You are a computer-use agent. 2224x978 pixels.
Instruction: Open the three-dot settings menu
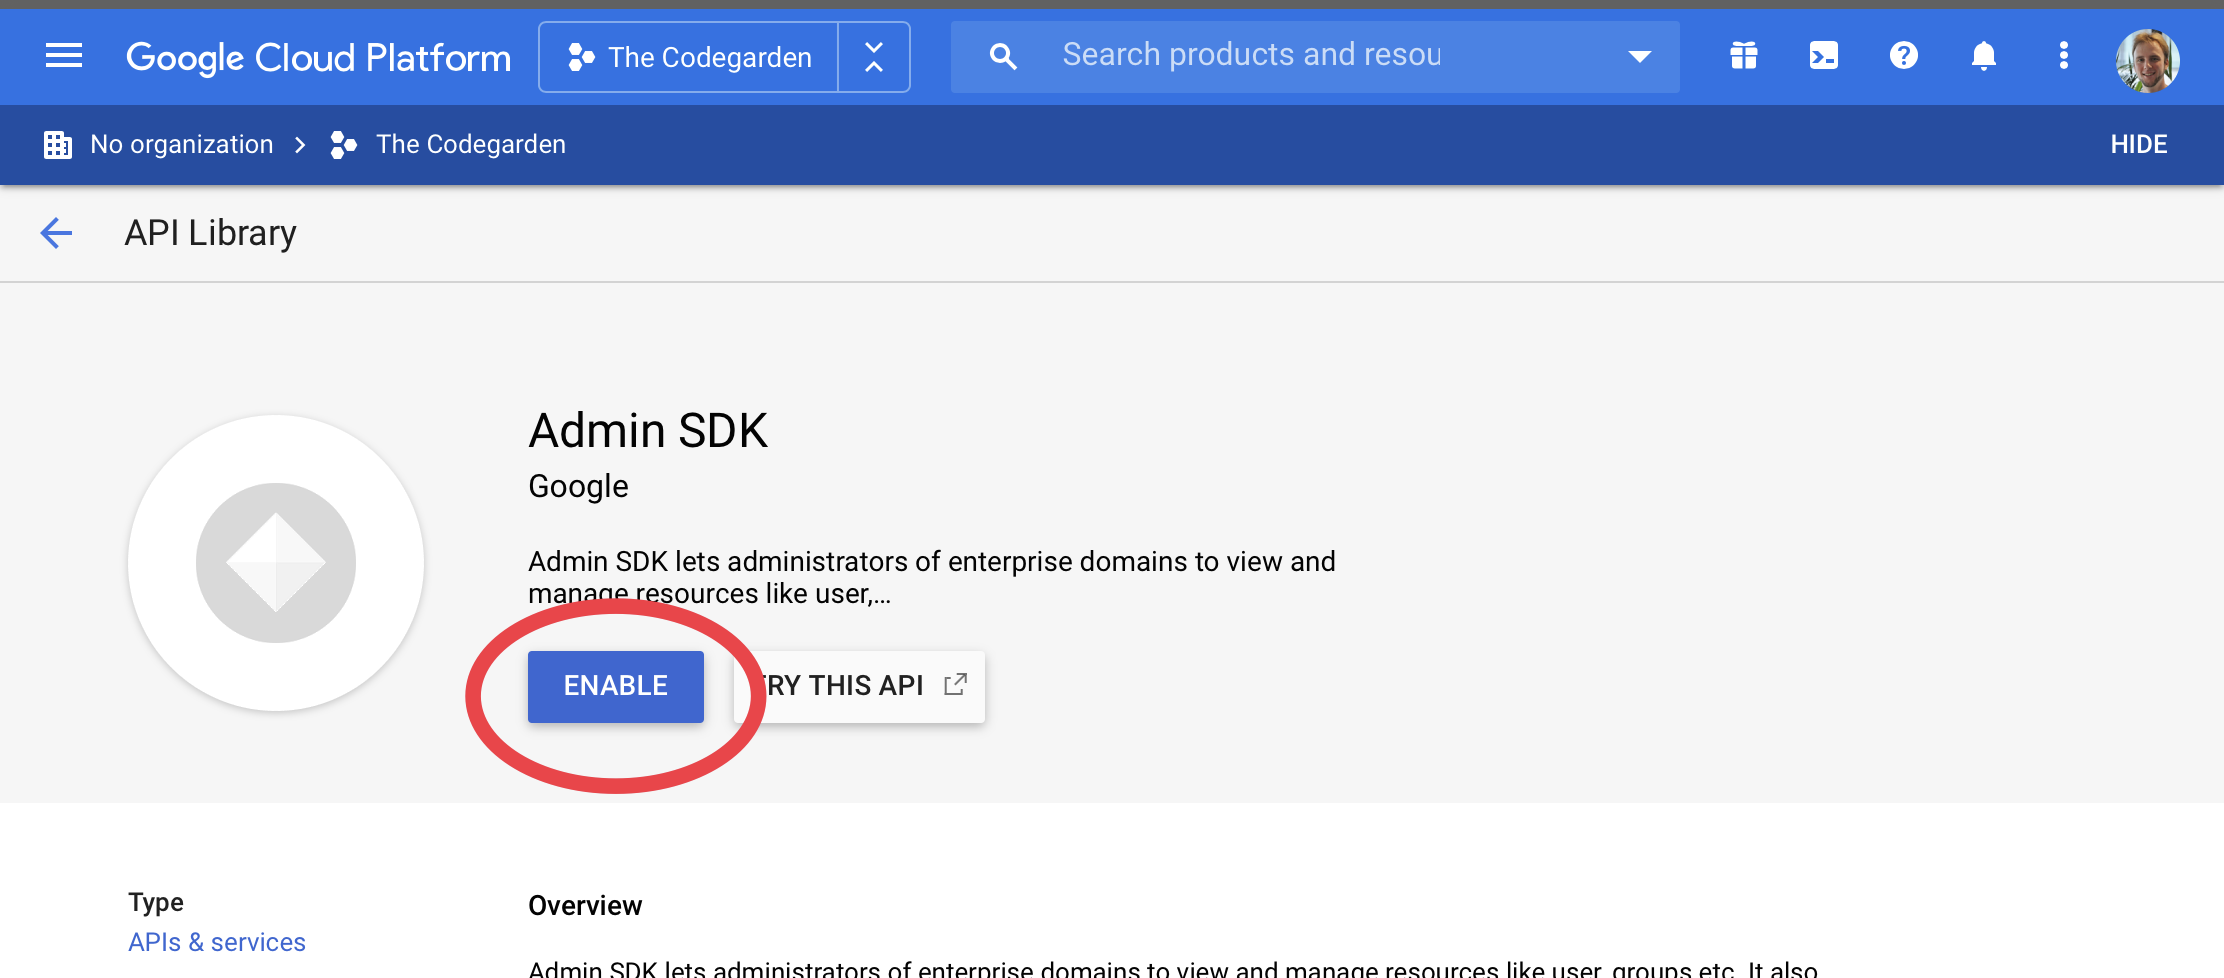click(2063, 56)
